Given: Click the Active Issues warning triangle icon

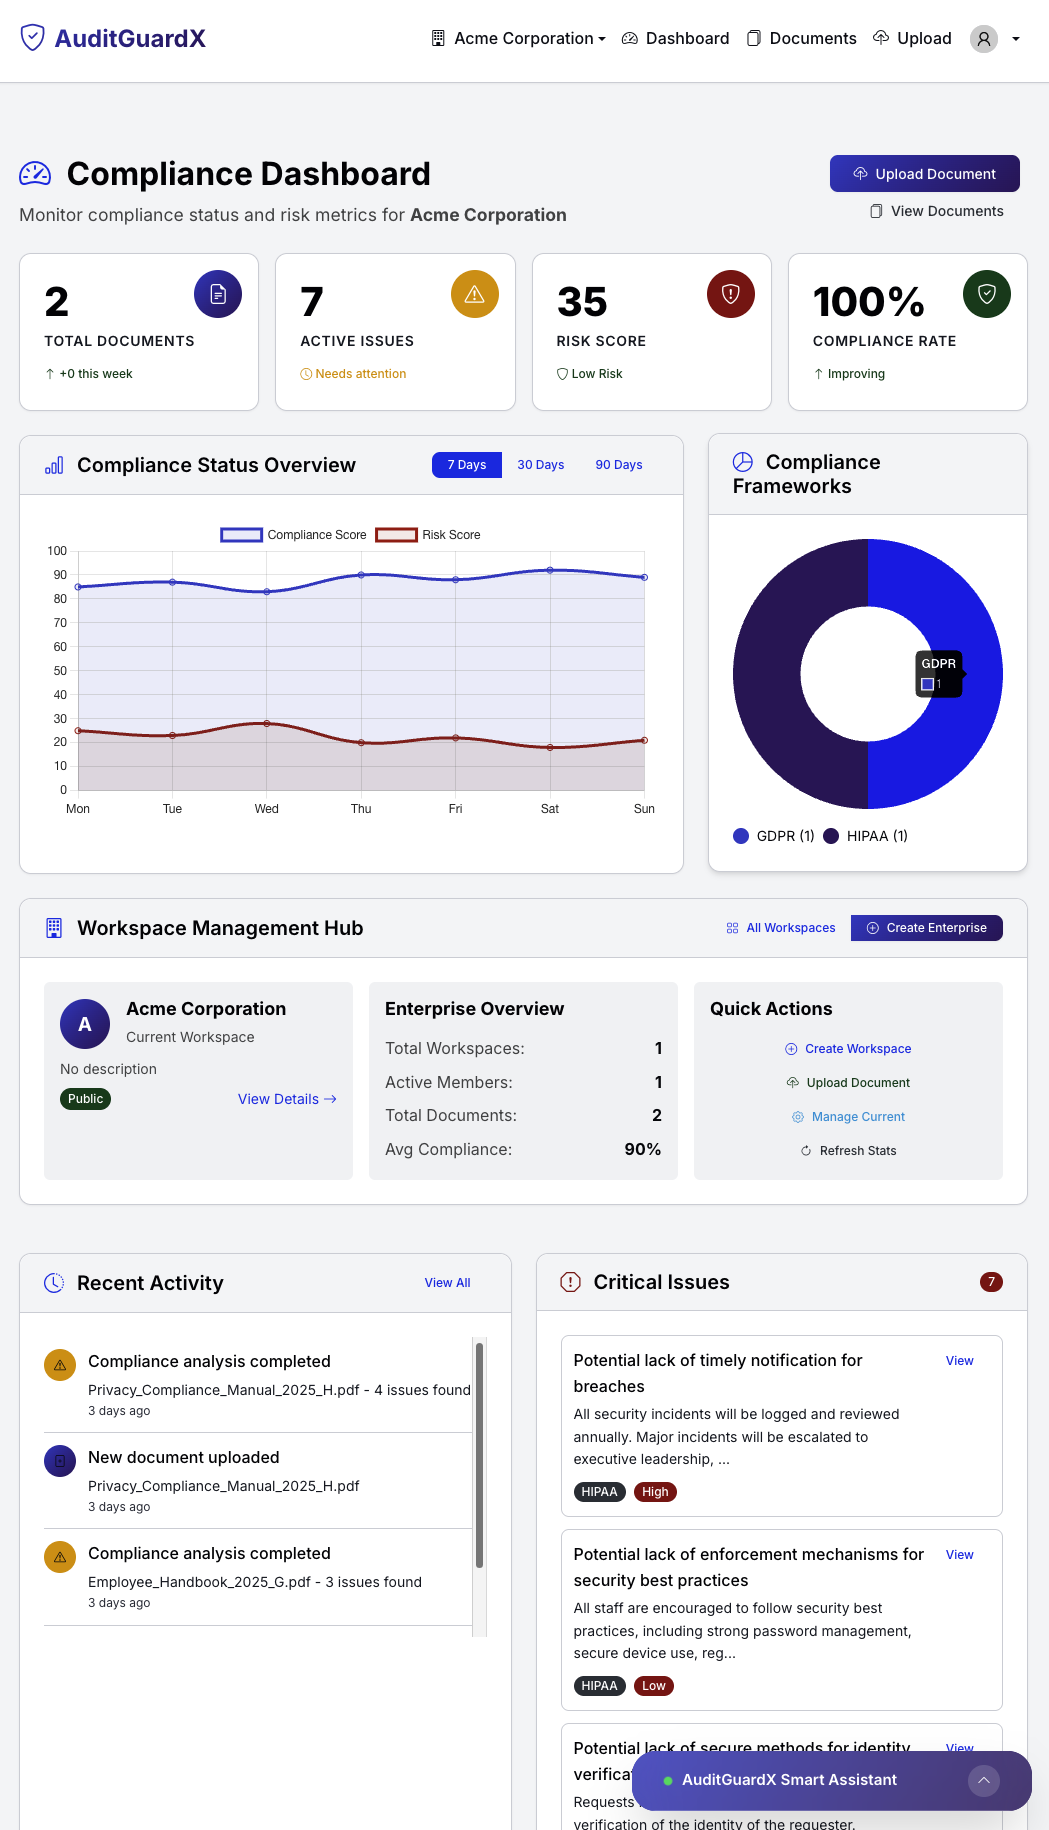Looking at the screenshot, I should pyautogui.click(x=474, y=294).
